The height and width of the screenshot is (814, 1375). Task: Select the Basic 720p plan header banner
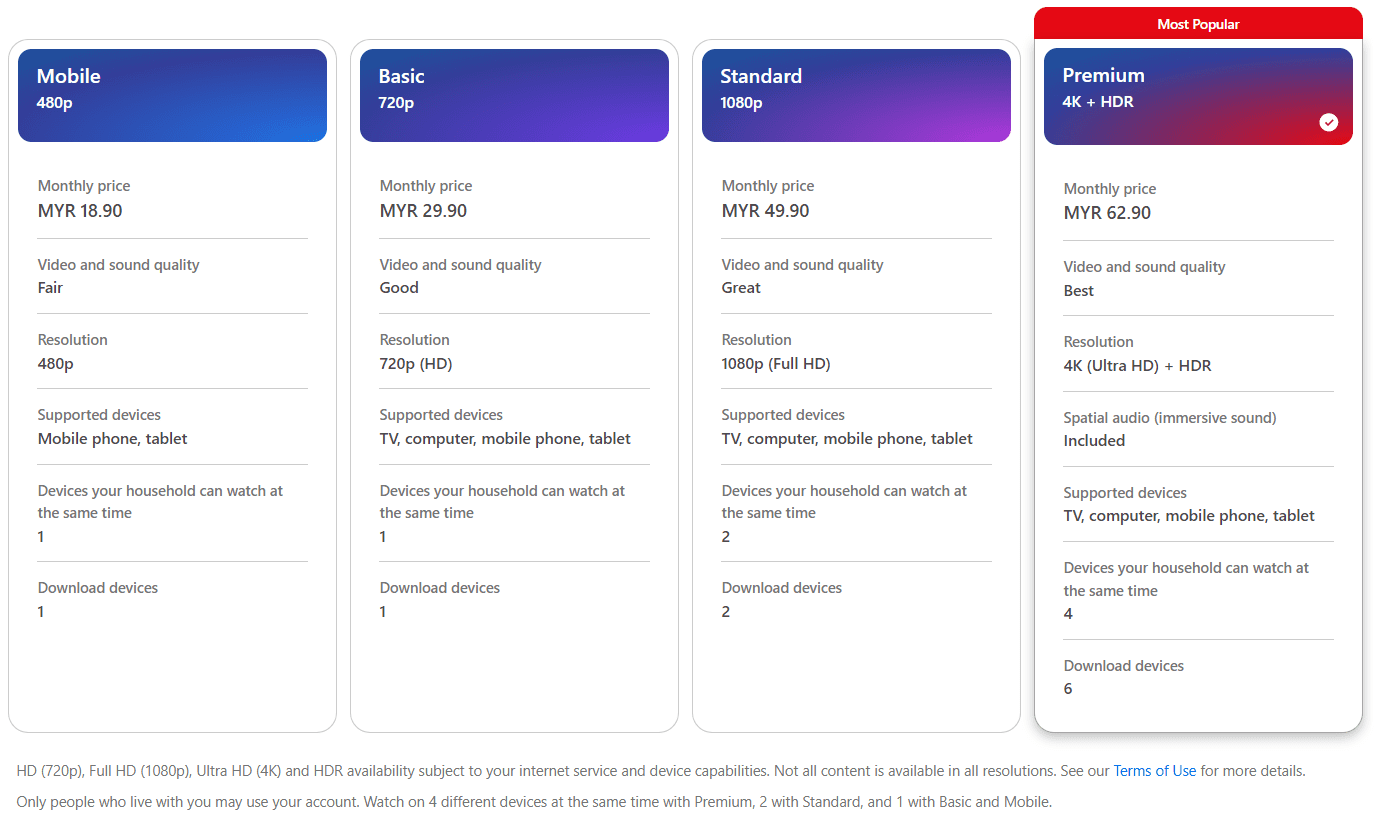click(514, 95)
